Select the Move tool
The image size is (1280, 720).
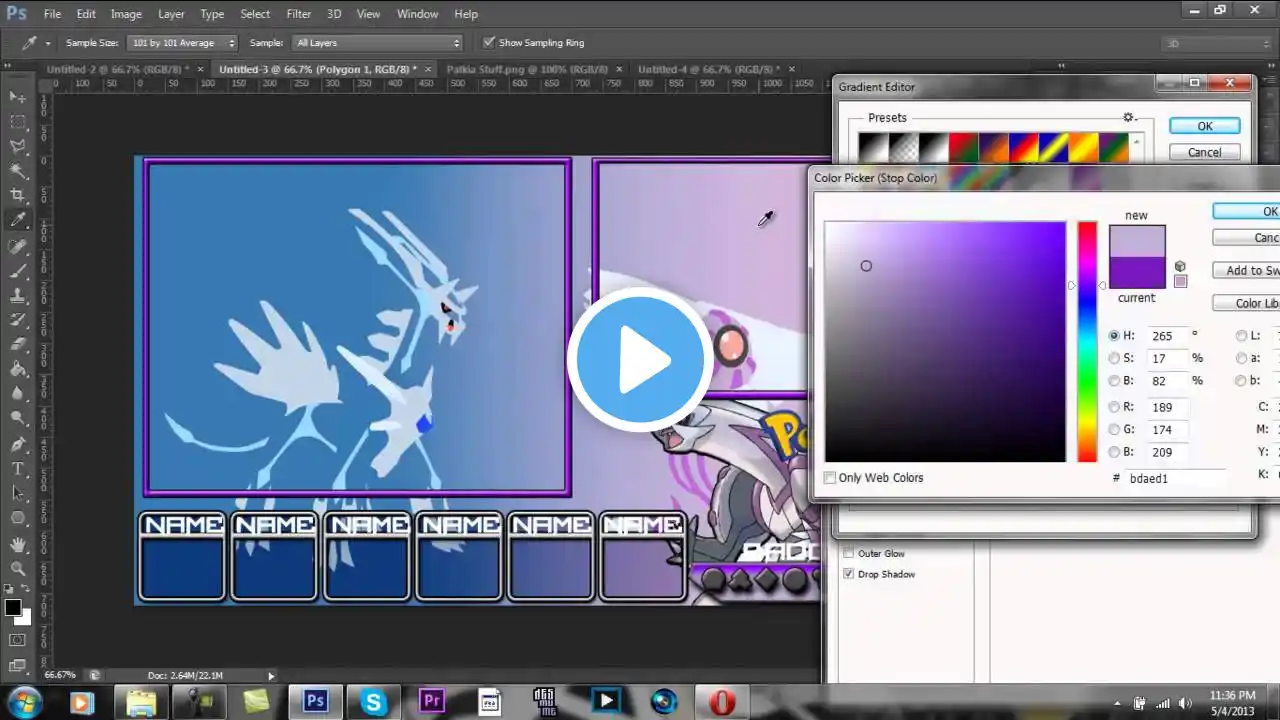click(x=18, y=97)
